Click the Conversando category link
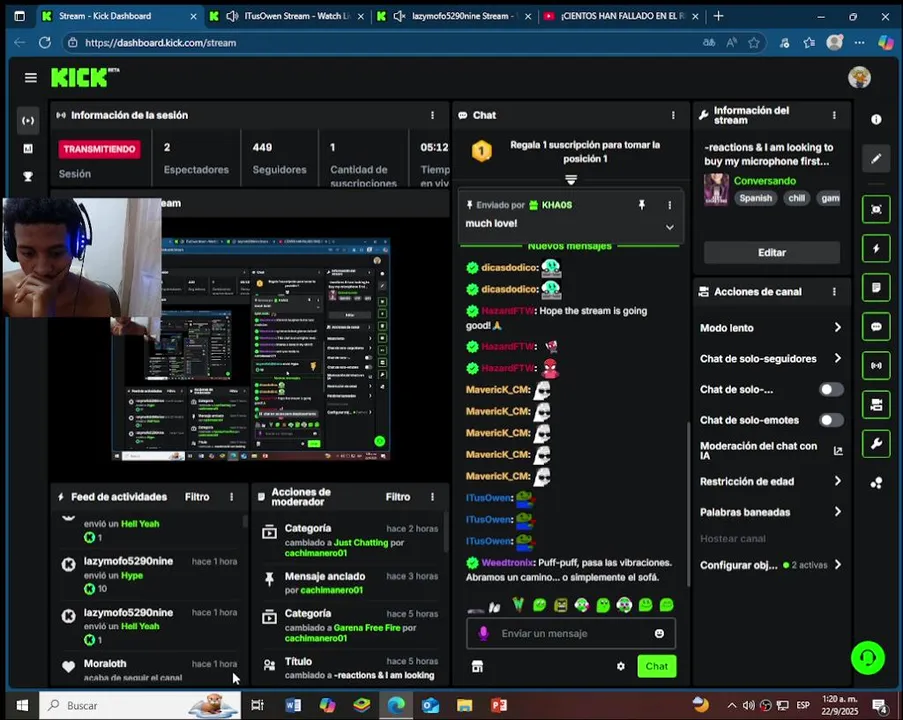Screen dimensions: 903x720 [x=764, y=181]
